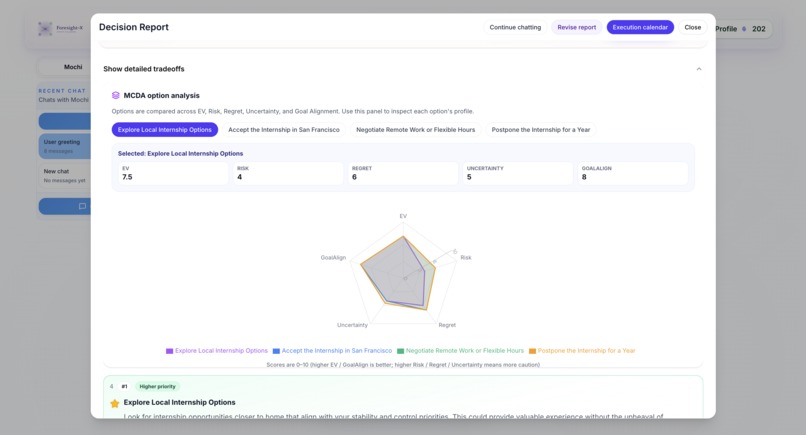
Task: Click the GoalAlign axis label on radar chart
Action: click(x=333, y=258)
